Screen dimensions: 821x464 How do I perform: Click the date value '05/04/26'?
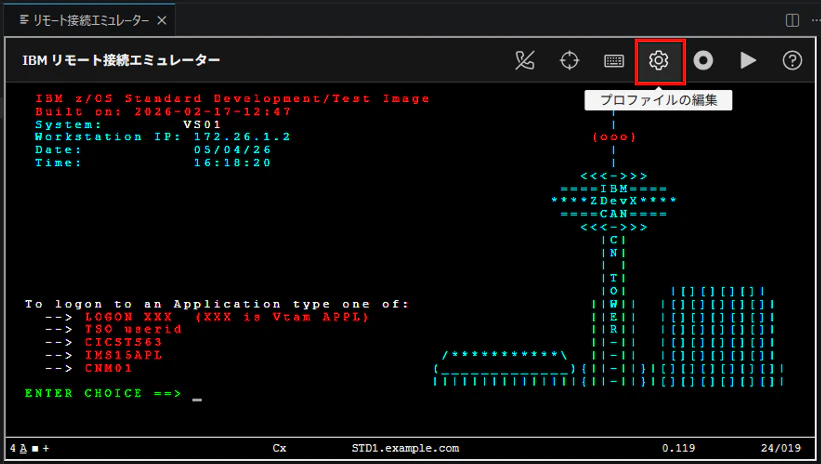(232, 150)
